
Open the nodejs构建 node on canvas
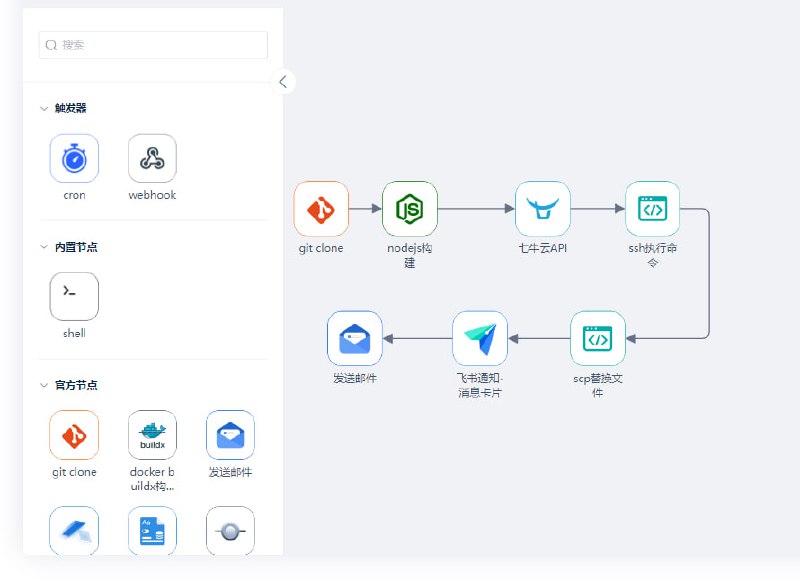click(x=408, y=209)
